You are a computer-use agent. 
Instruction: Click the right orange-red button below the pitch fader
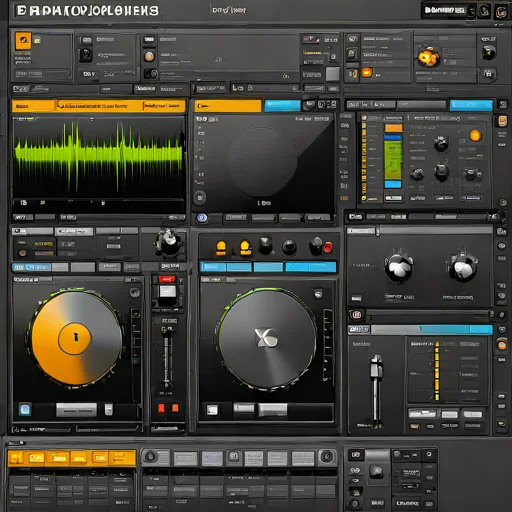pos(175,408)
